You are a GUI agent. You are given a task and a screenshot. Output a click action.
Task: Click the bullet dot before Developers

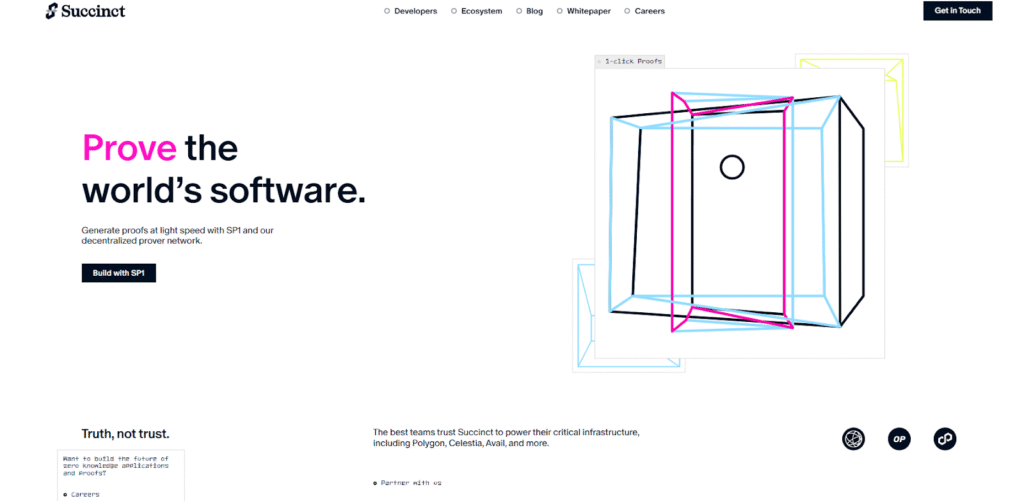tap(387, 11)
